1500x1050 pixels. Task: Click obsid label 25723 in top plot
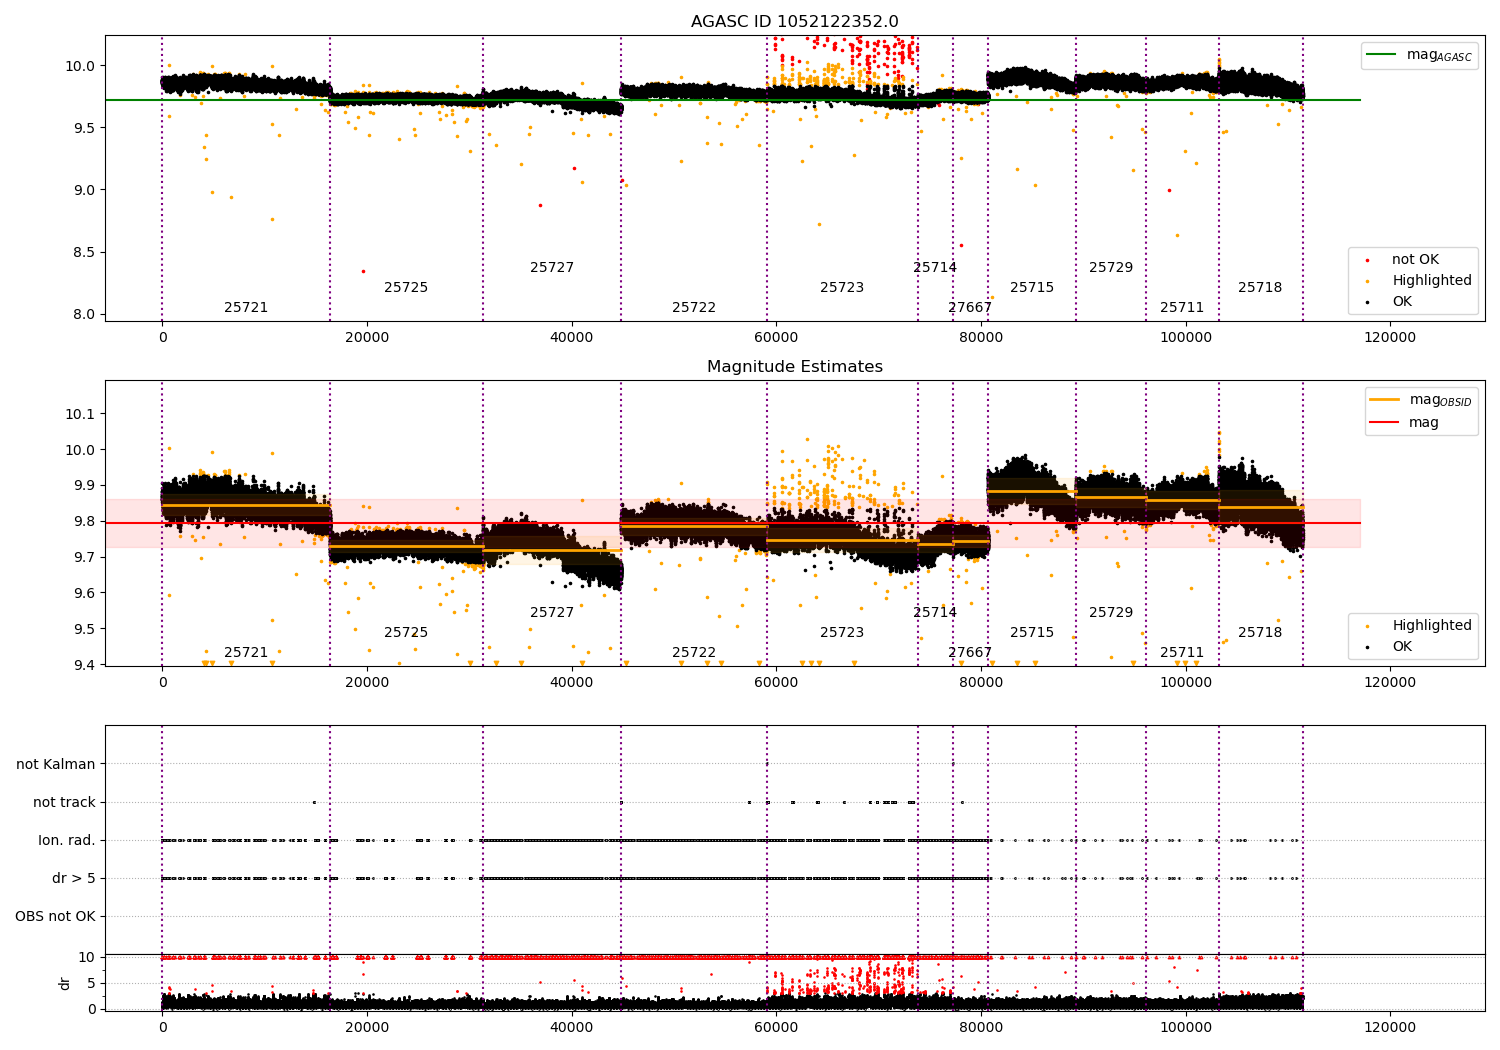(842, 287)
